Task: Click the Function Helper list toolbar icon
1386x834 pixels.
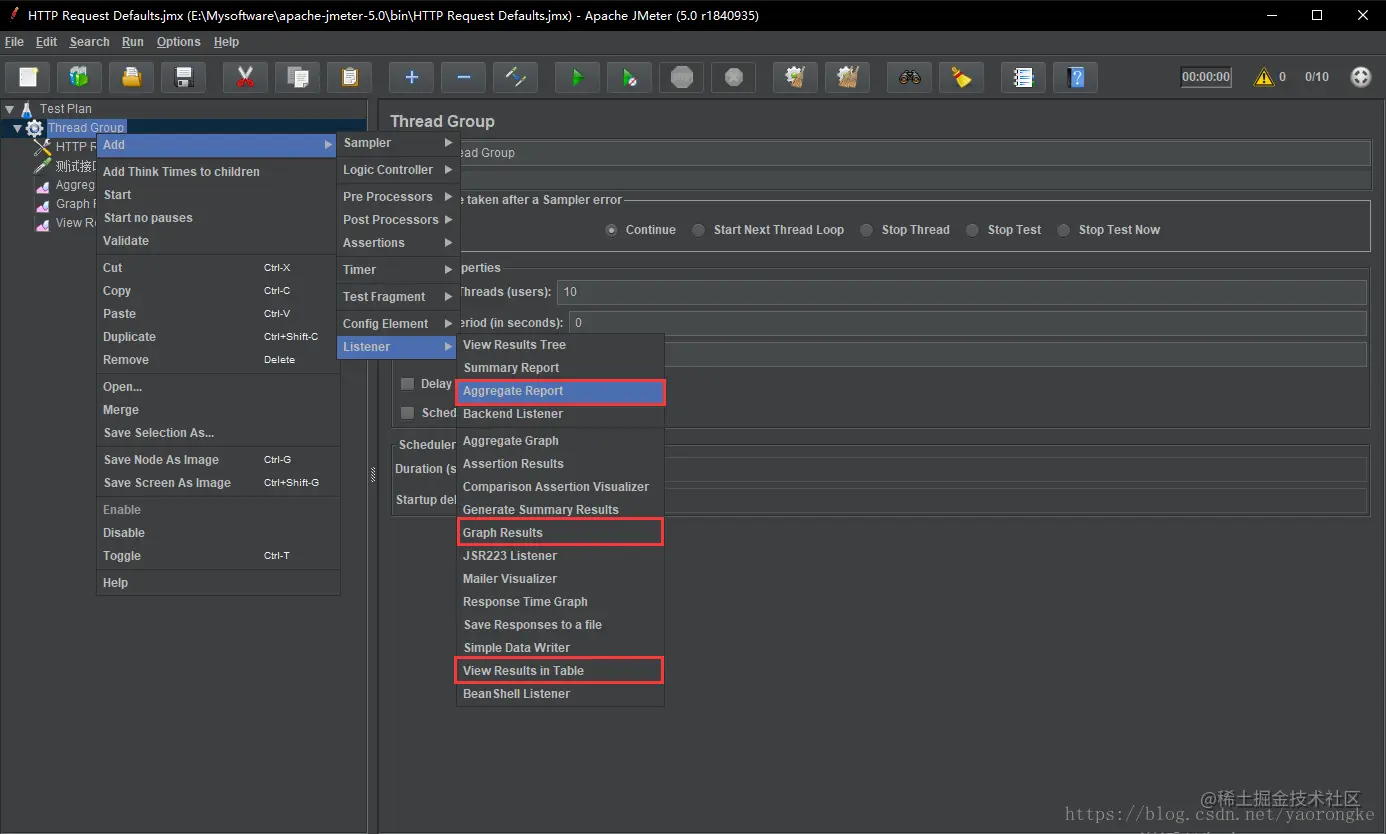Action: point(1023,77)
